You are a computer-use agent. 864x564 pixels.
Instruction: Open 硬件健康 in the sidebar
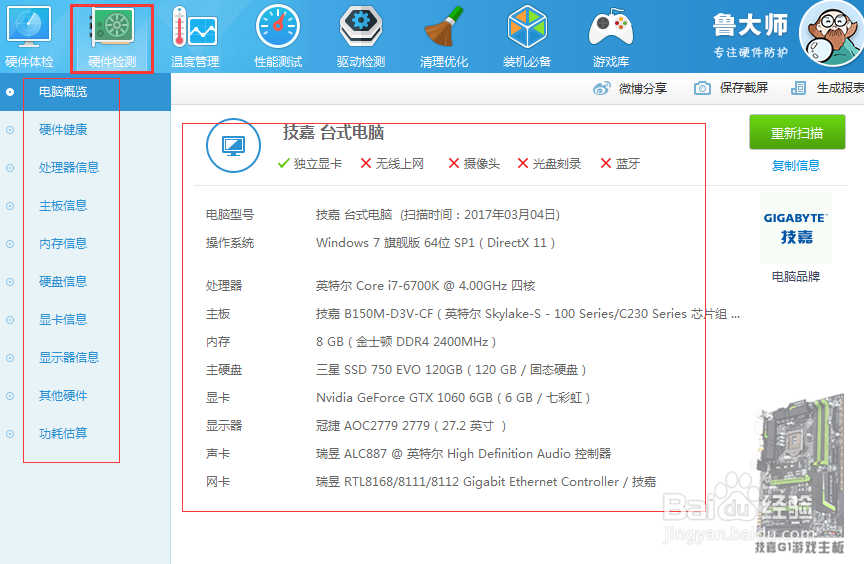pos(63,130)
